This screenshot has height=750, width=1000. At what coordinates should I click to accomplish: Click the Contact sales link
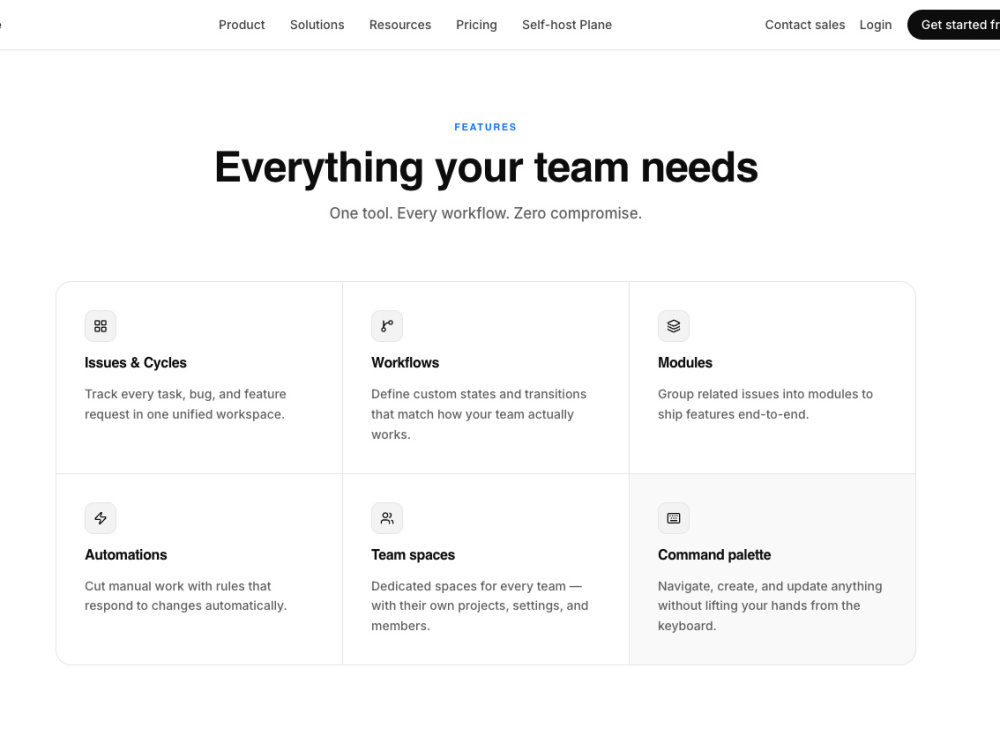tap(805, 25)
